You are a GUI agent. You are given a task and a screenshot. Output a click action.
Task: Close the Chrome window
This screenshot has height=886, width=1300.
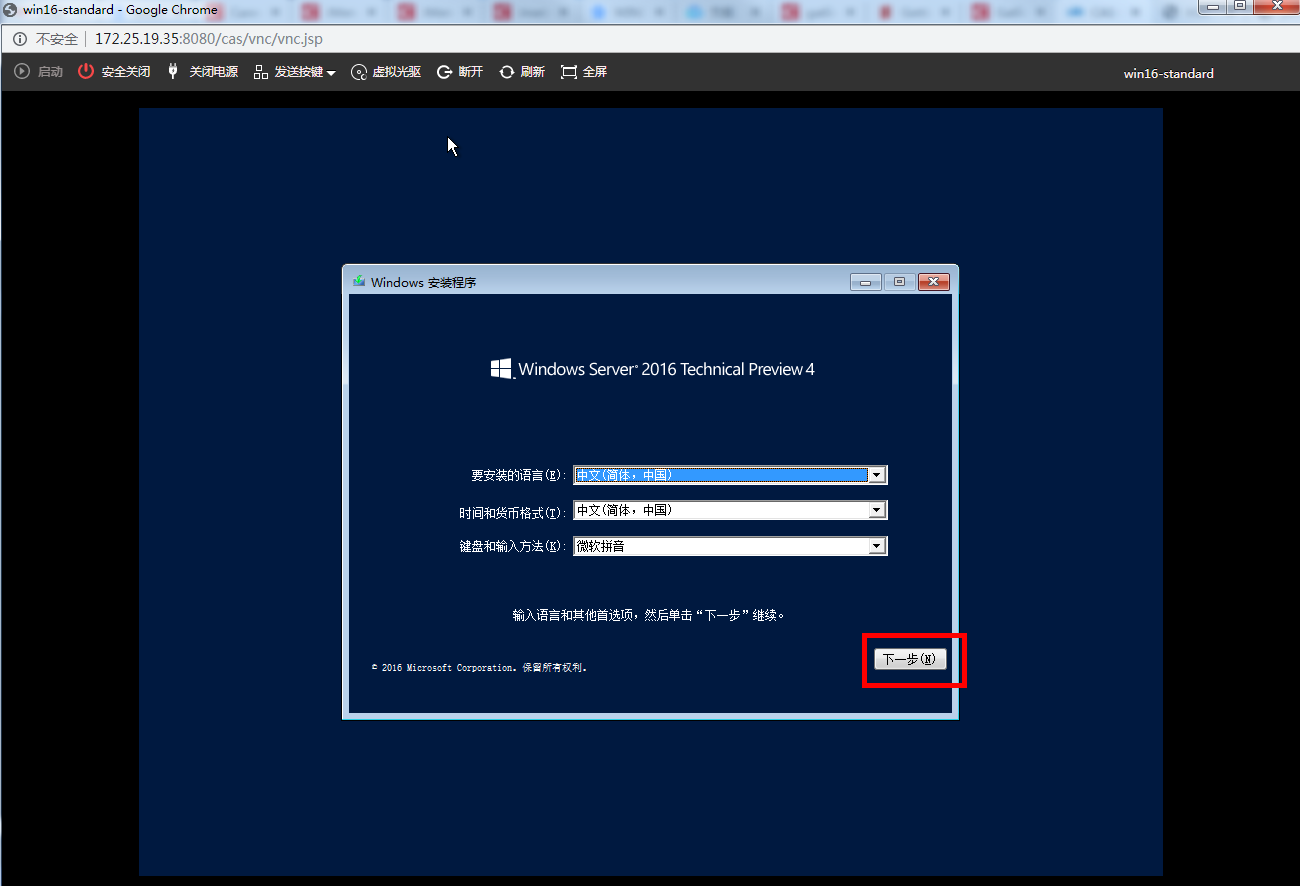coord(1275,6)
